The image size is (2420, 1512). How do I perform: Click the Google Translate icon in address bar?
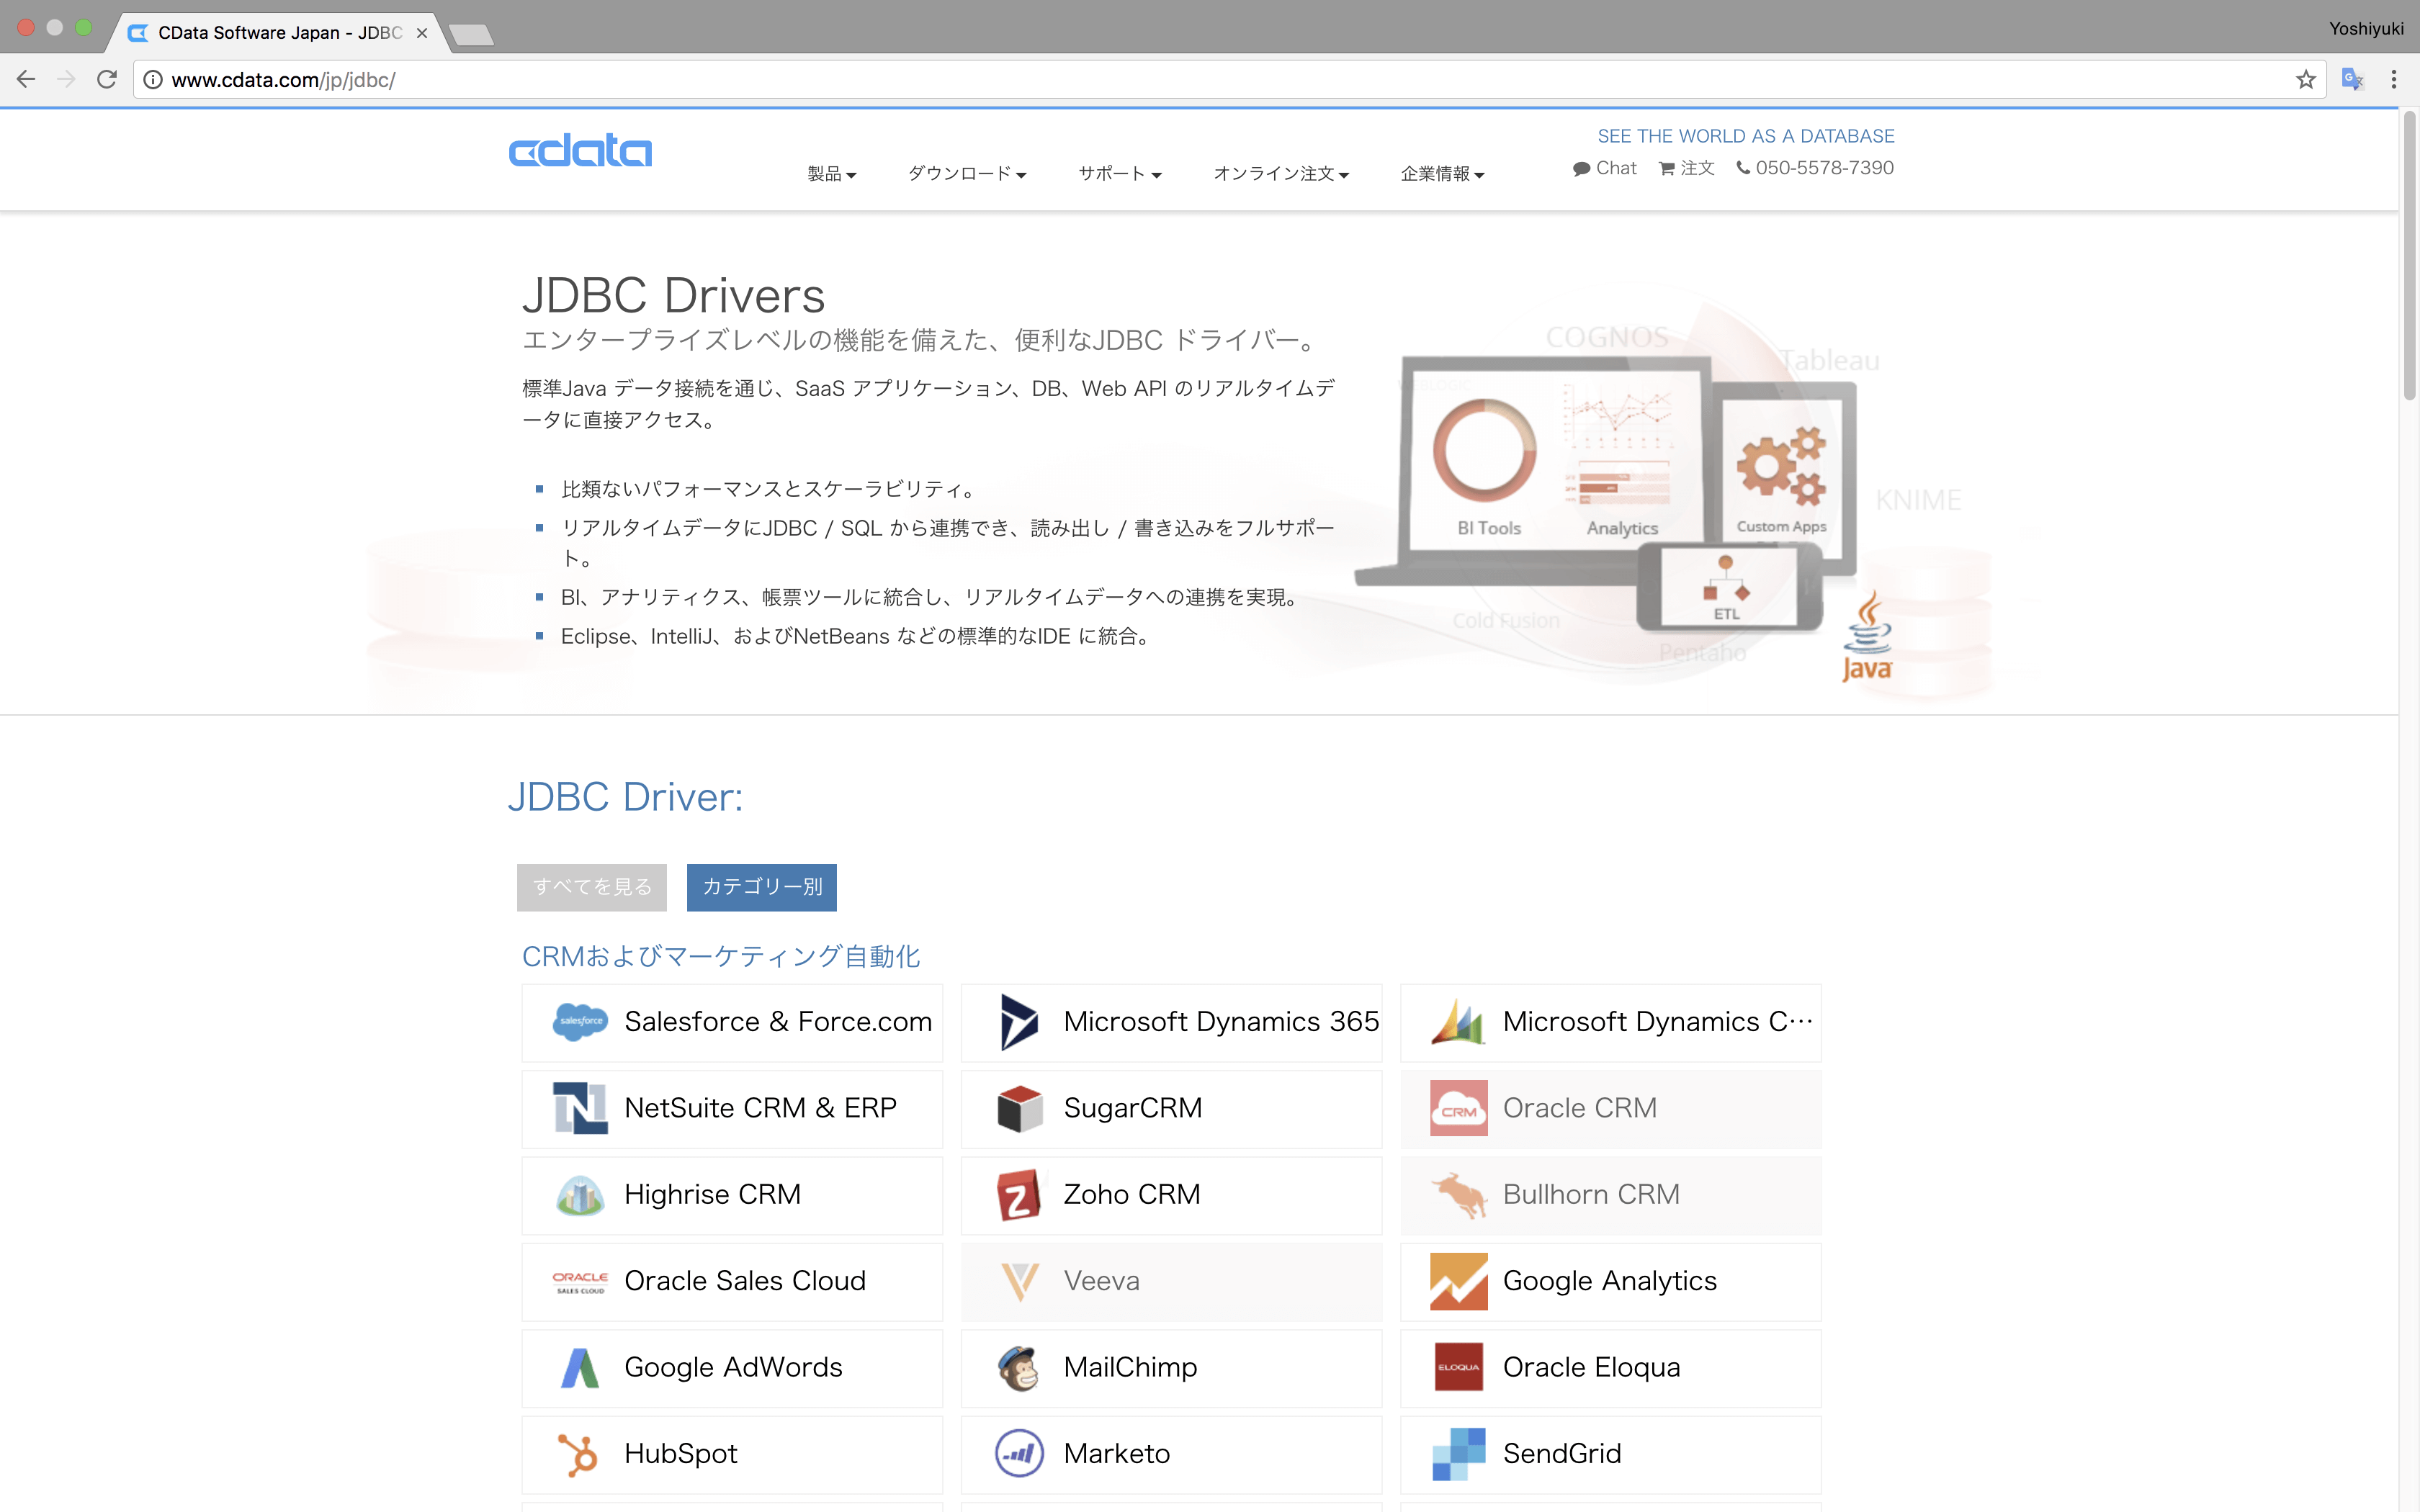(x=2351, y=79)
